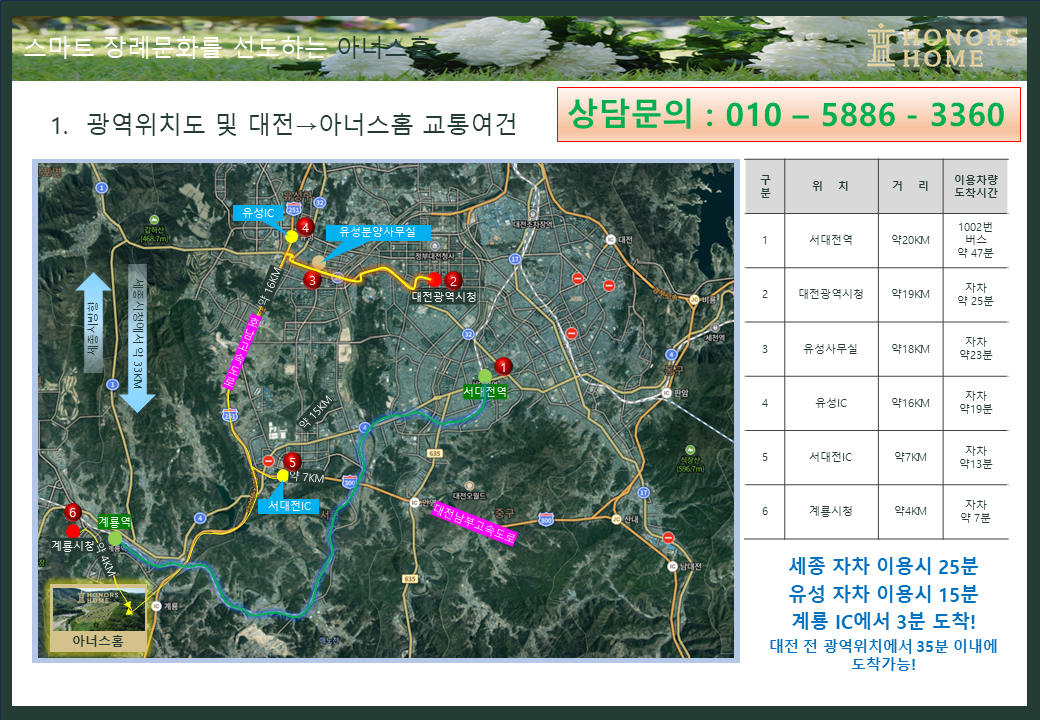Click the 계룡시청 map label

pyautogui.click(x=73, y=545)
